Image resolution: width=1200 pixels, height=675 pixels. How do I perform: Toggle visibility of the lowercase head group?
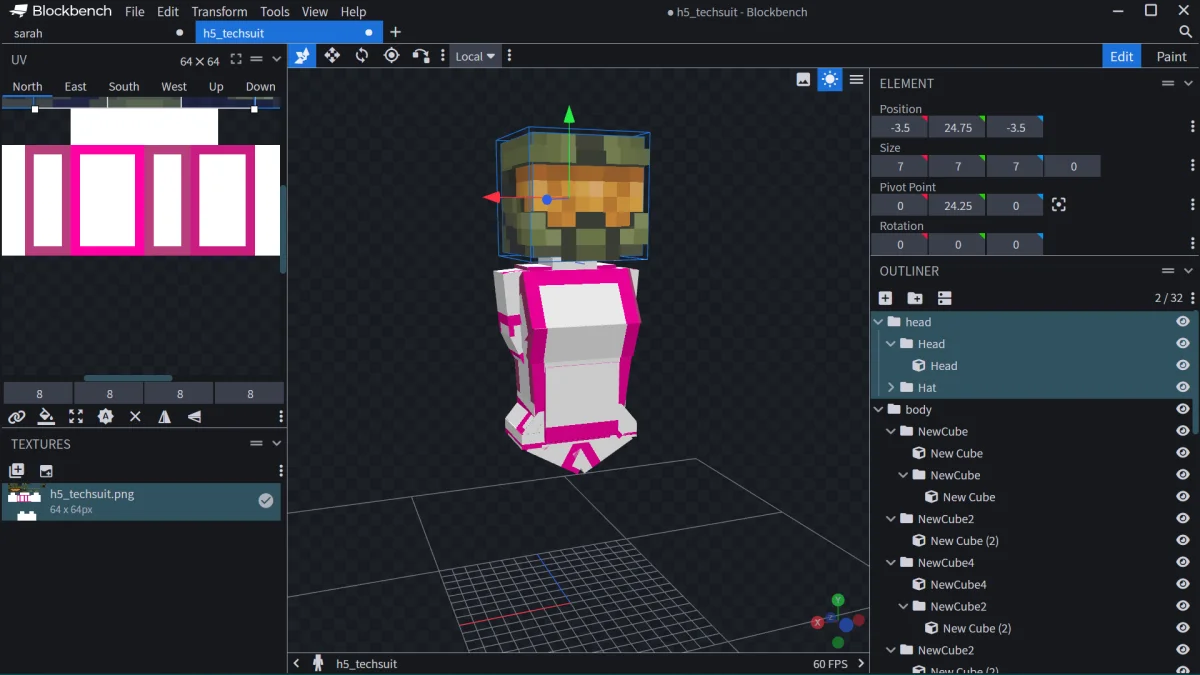1183,322
